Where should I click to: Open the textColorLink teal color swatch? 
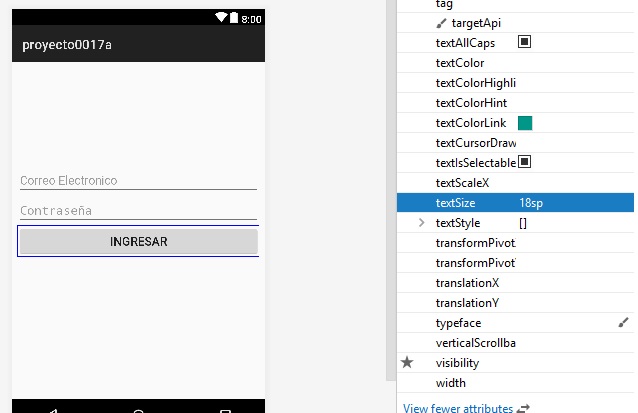click(x=525, y=123)
